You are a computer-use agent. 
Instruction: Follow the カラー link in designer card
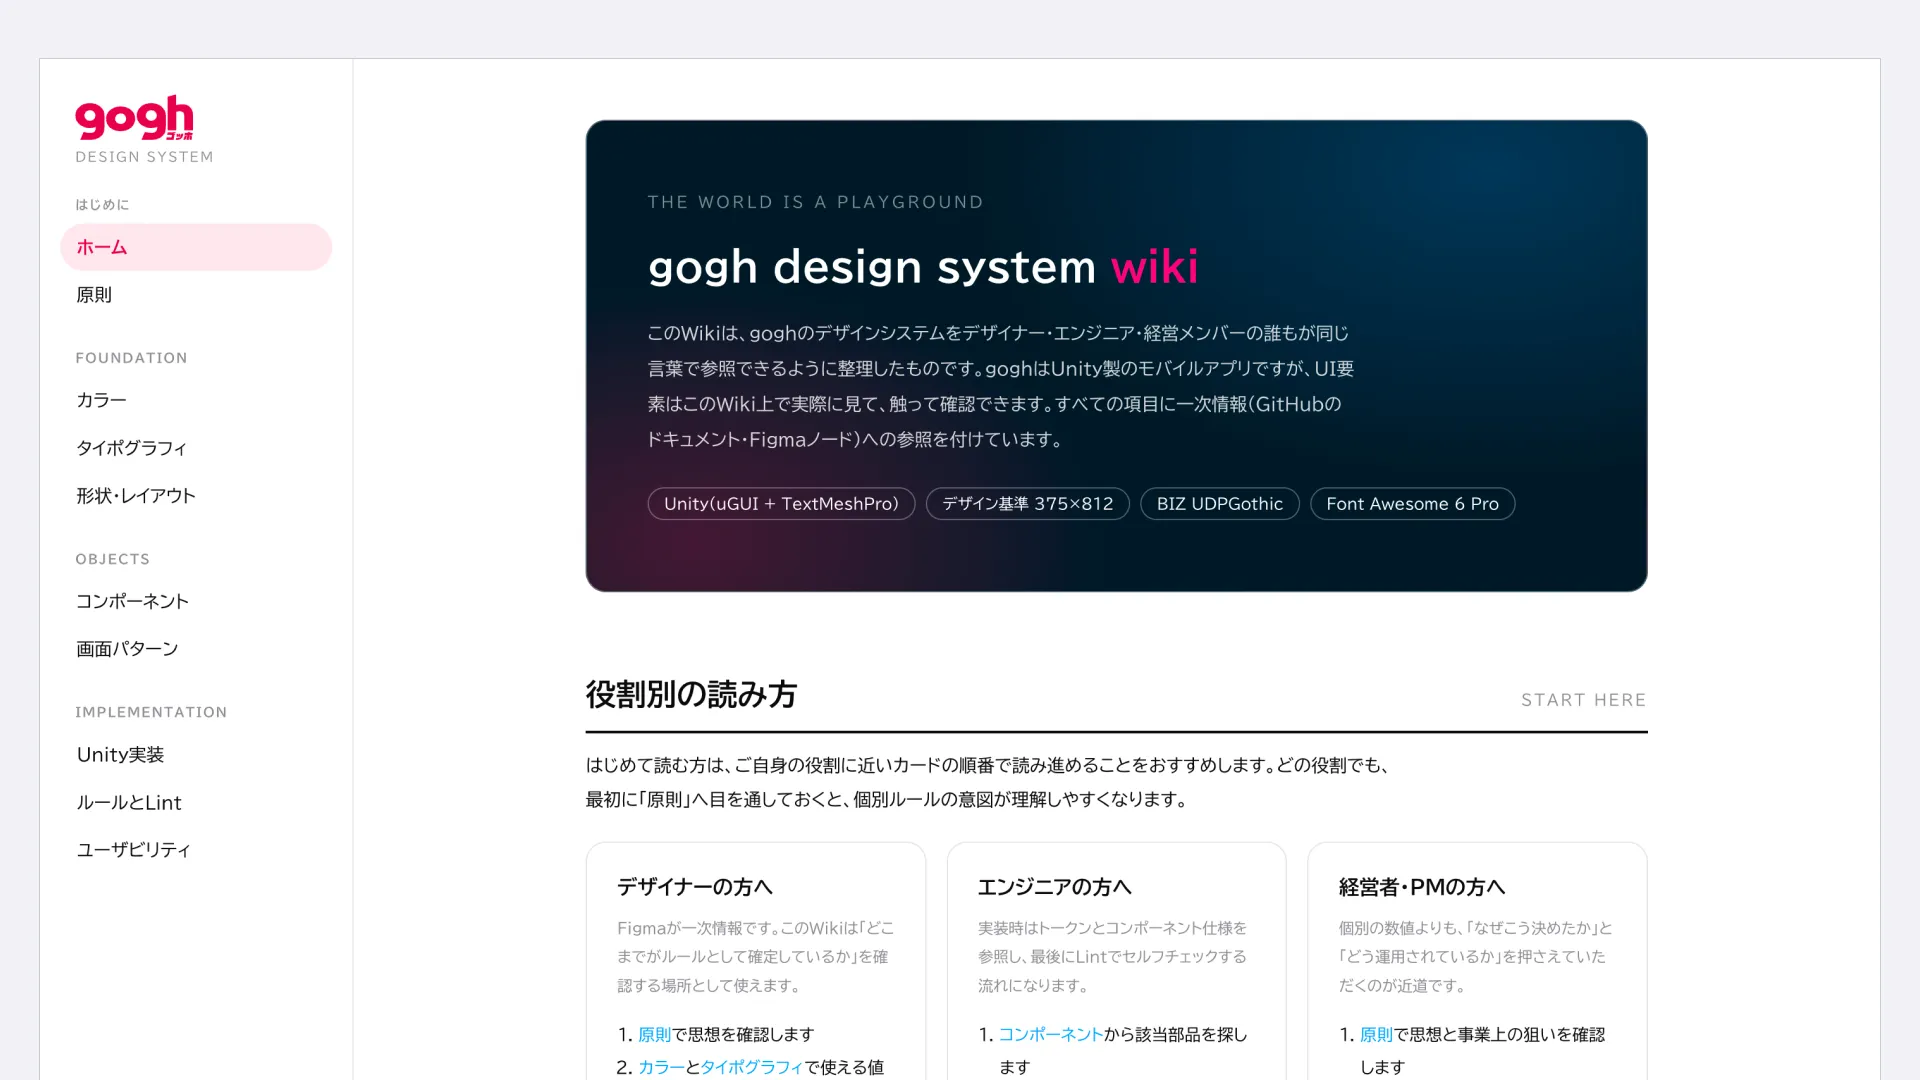(x=661, y=1068)
